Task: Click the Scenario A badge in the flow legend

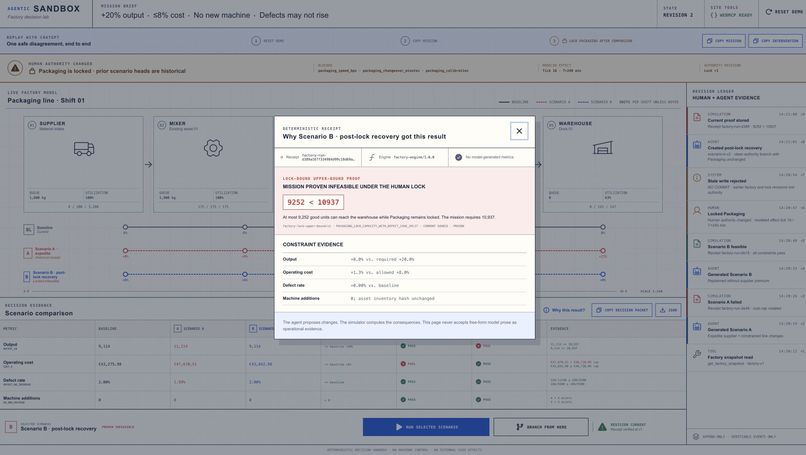Action: (28, 253)
